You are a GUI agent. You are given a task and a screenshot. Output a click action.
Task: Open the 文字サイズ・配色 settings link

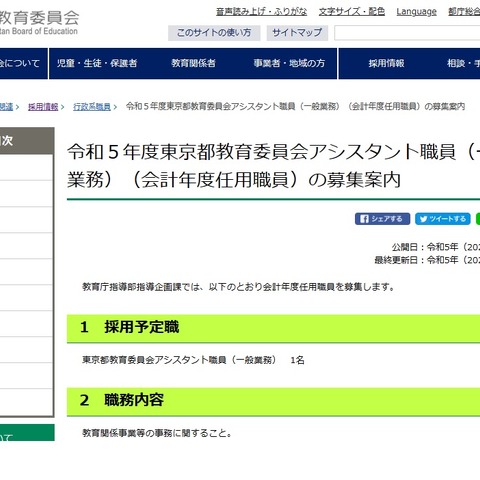(x=352, y=12)
